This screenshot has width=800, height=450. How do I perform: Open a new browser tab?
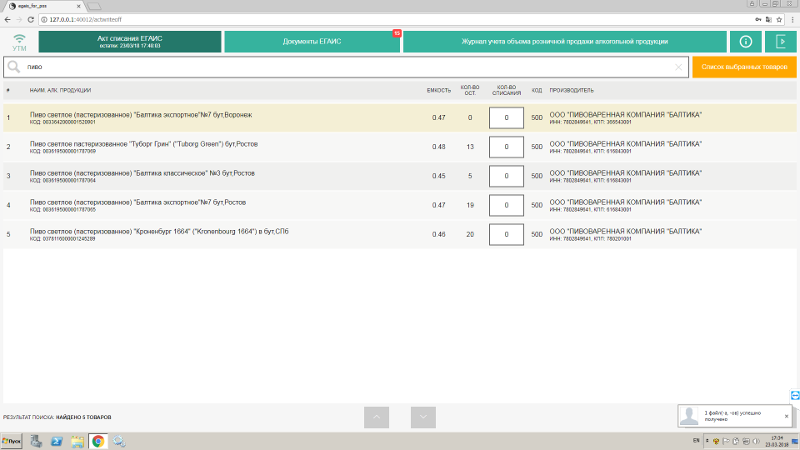coord(94,6)
